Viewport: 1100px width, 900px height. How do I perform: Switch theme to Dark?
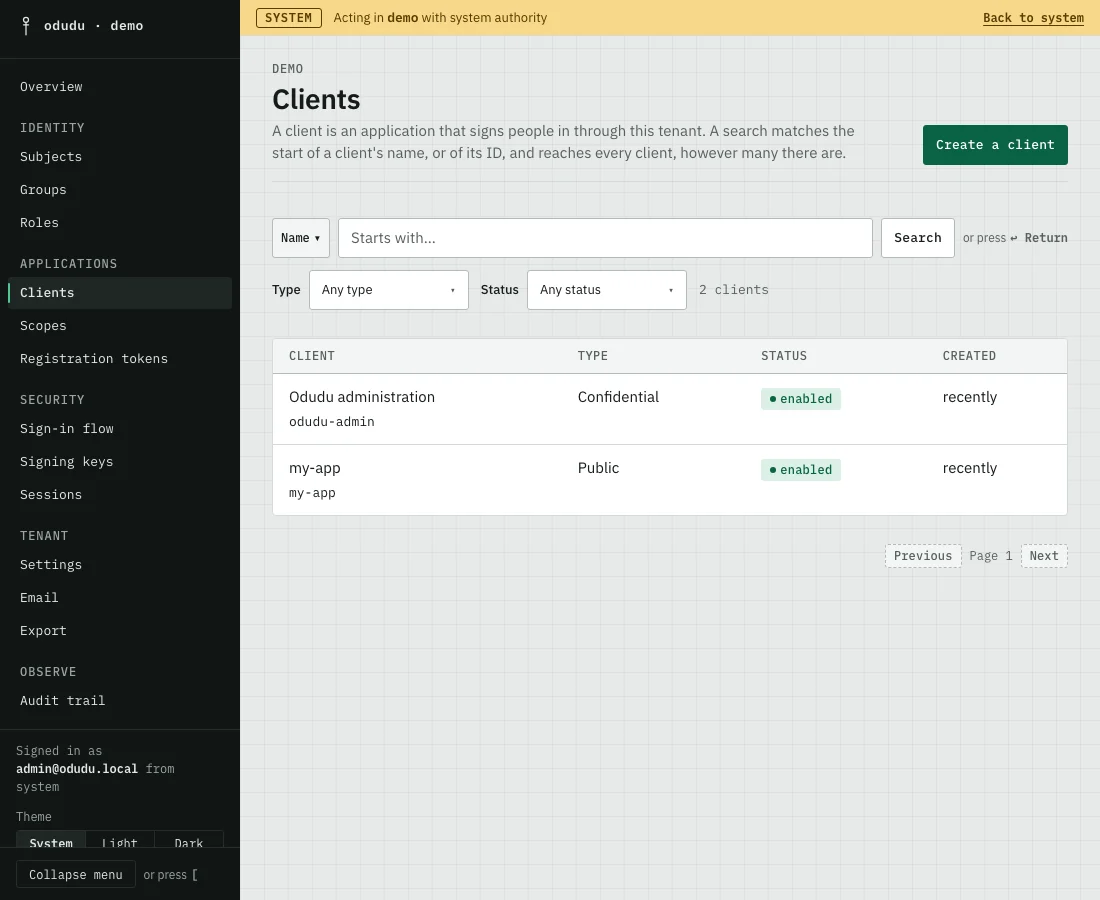(x=189, y=840)
